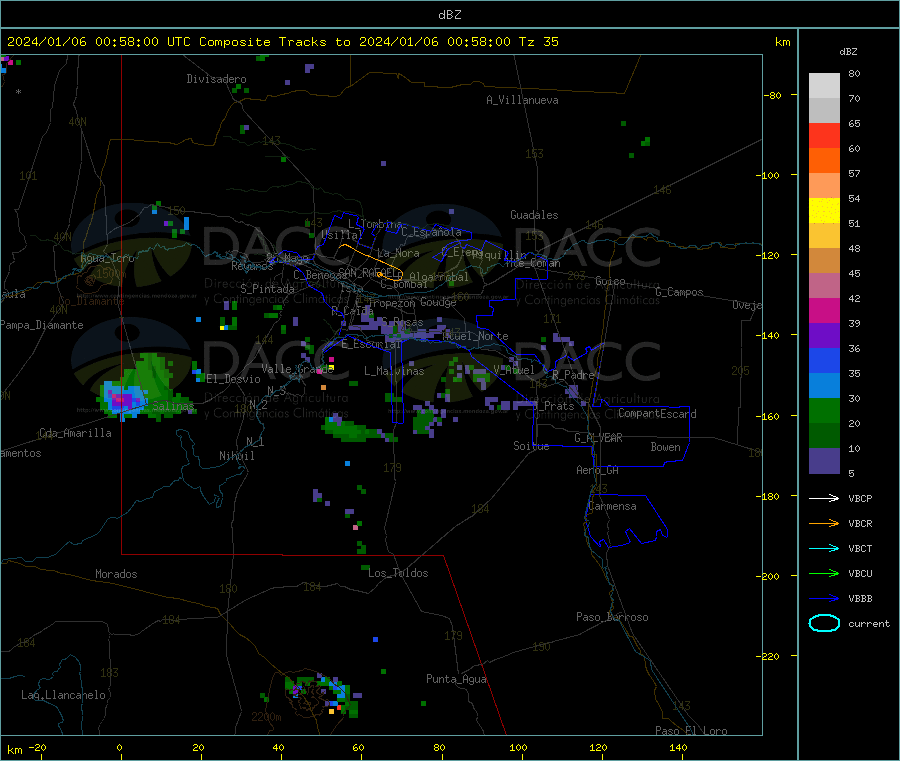Click the 'Pampa_Diamante' map label
900x761 pixels.
tap(42, 325)
